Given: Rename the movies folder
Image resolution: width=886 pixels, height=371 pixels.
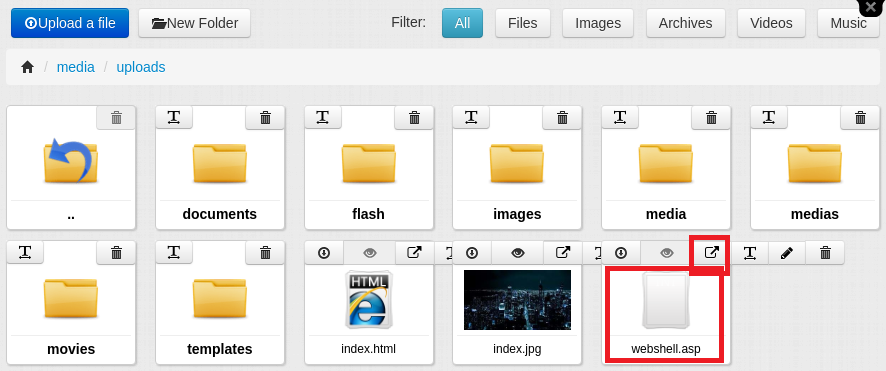Looking at the screenshot, I should click(x=25, y=252).
